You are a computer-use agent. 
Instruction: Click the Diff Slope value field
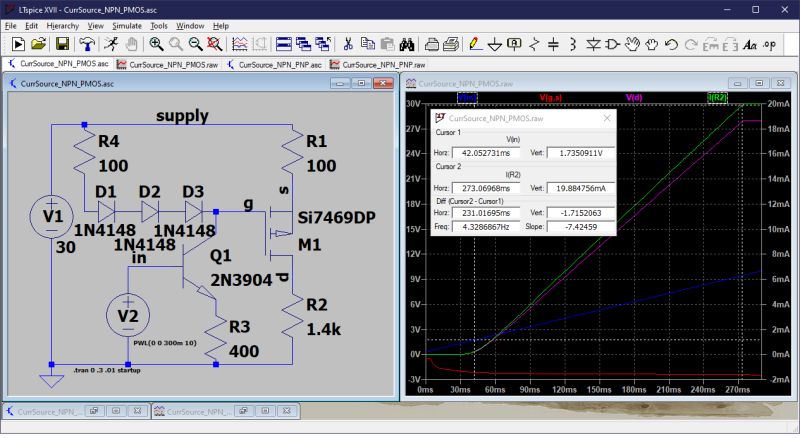pyautogui.click(x=581, y=227)
